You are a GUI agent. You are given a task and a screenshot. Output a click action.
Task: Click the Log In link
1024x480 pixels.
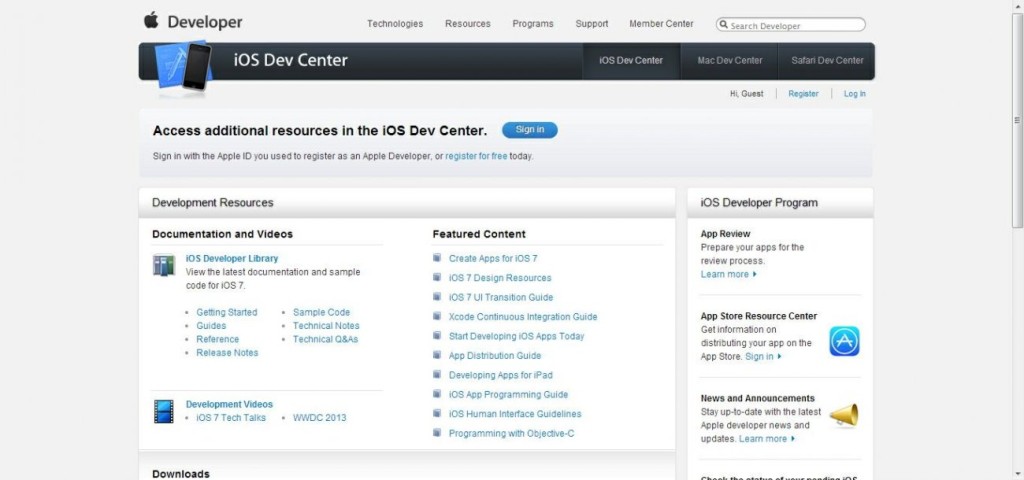(854, 94)
